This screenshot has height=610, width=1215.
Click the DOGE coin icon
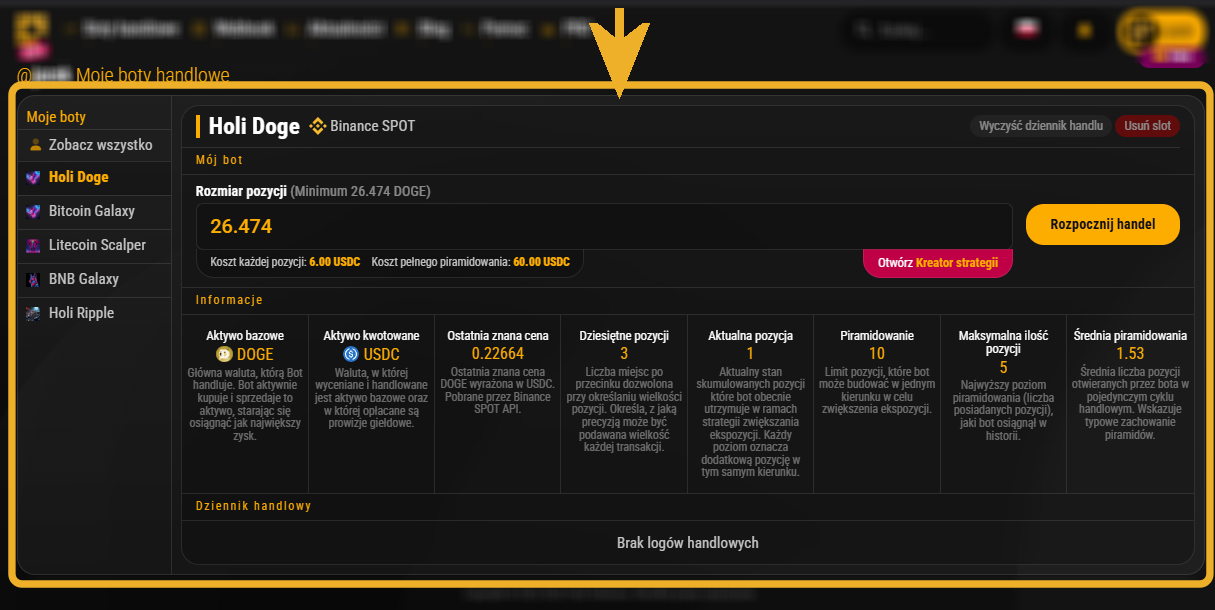(224, 354)
